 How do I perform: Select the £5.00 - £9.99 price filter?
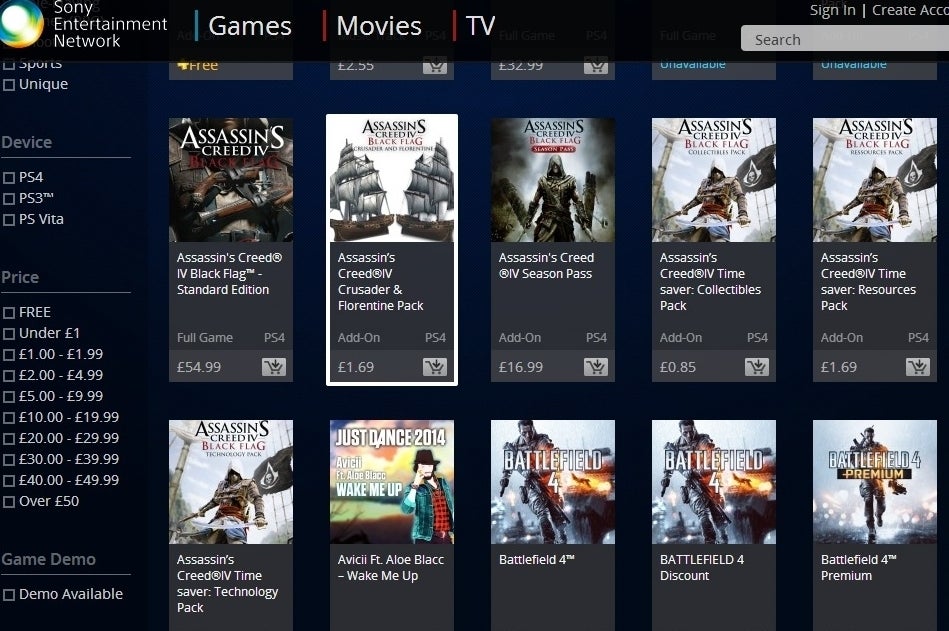tap(9, 397)
